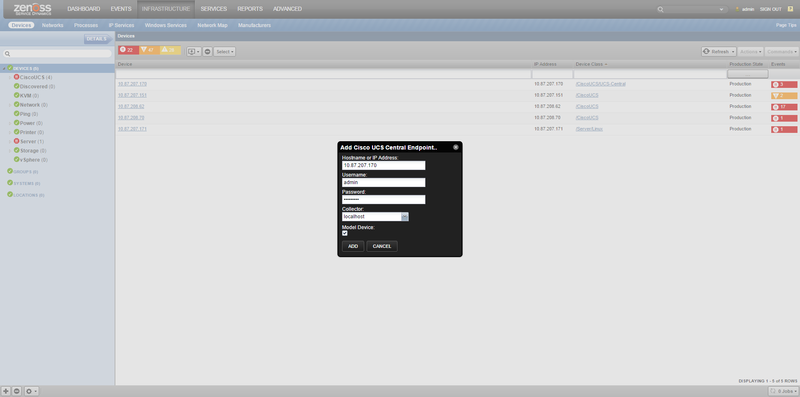Click the green status icon for vSphere

[x=16, y=160]
